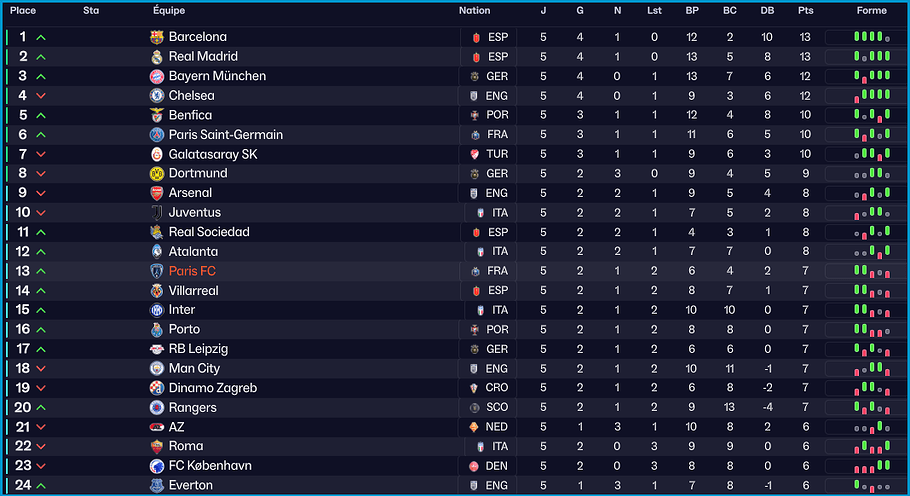Open the Paris Saint-Germain team link
Viewport: 910px width, 496px height.
(x=226, y=135)
